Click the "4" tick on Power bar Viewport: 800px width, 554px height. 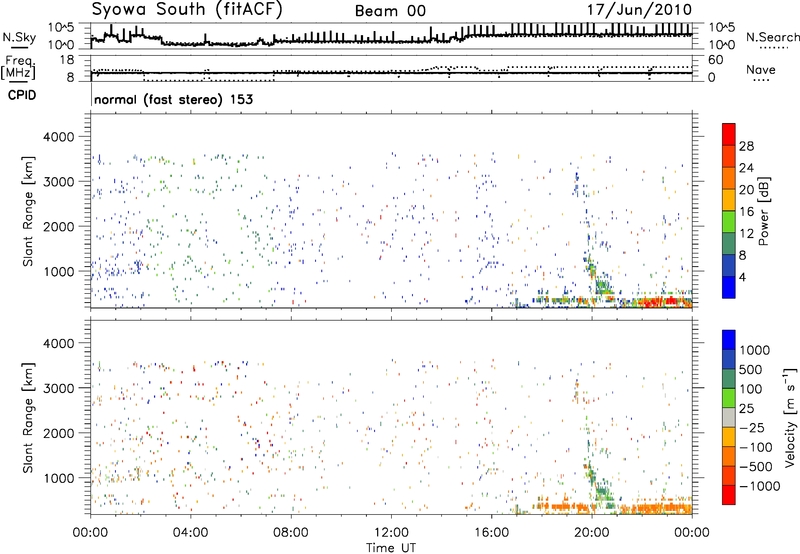[742, 277]
